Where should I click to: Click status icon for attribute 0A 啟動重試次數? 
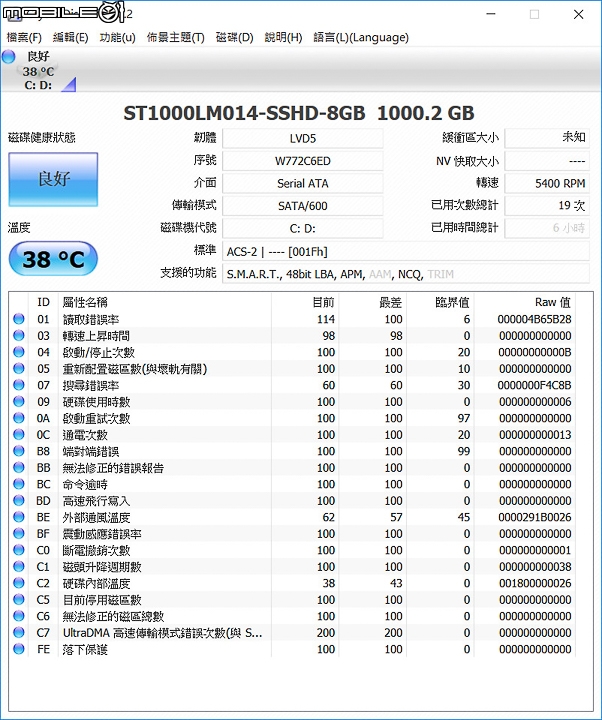click(19, 418)
